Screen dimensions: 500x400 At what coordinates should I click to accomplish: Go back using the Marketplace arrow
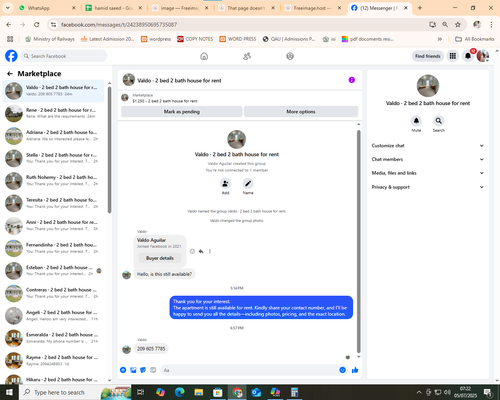[10, 74]
